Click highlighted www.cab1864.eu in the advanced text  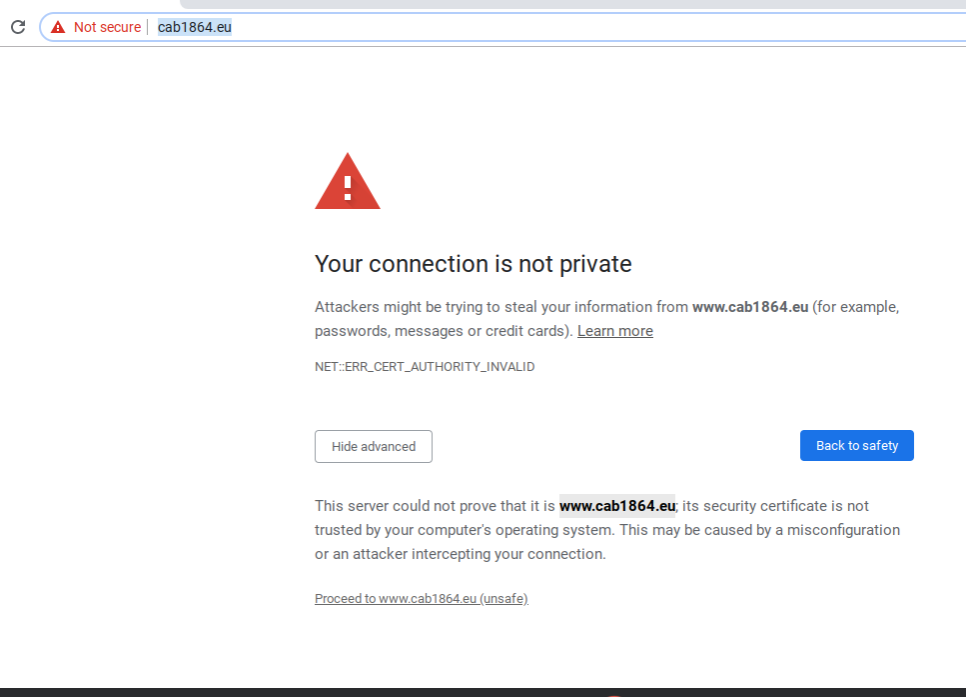point(617,506)
